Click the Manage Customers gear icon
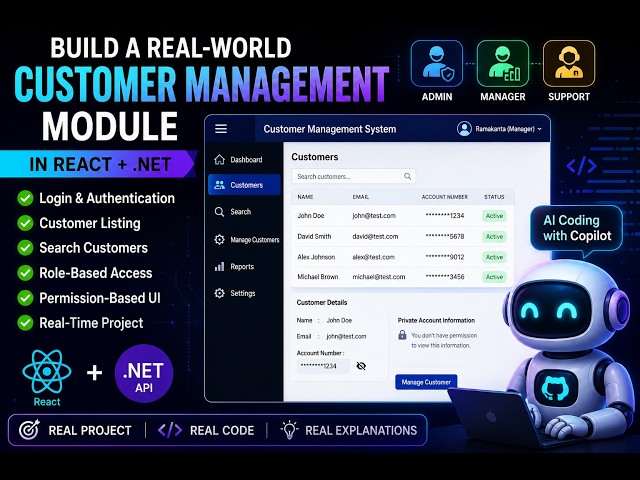This screenshot has width=640, height=480. click(x=220, y=240)
